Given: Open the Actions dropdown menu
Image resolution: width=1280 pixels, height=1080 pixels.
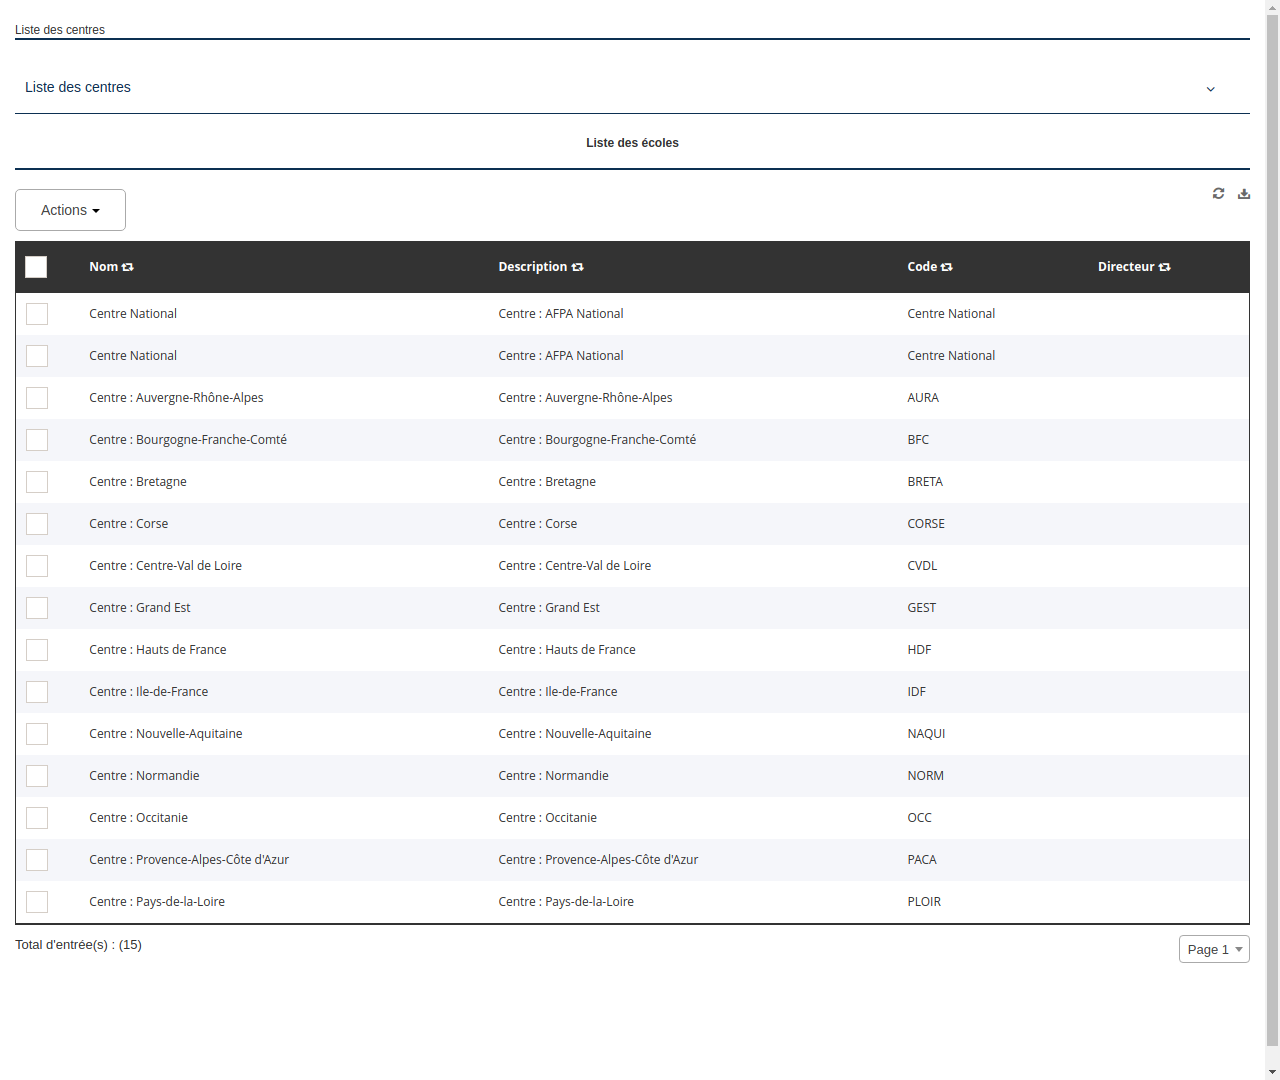Looking at the screenshot, I should click(x=70, y=210).
